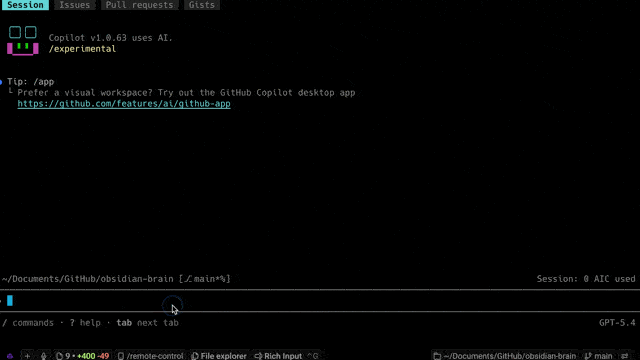640x360 pixels.
Task: Open the Pull requests tab
Action: click(x=139, y=5)
